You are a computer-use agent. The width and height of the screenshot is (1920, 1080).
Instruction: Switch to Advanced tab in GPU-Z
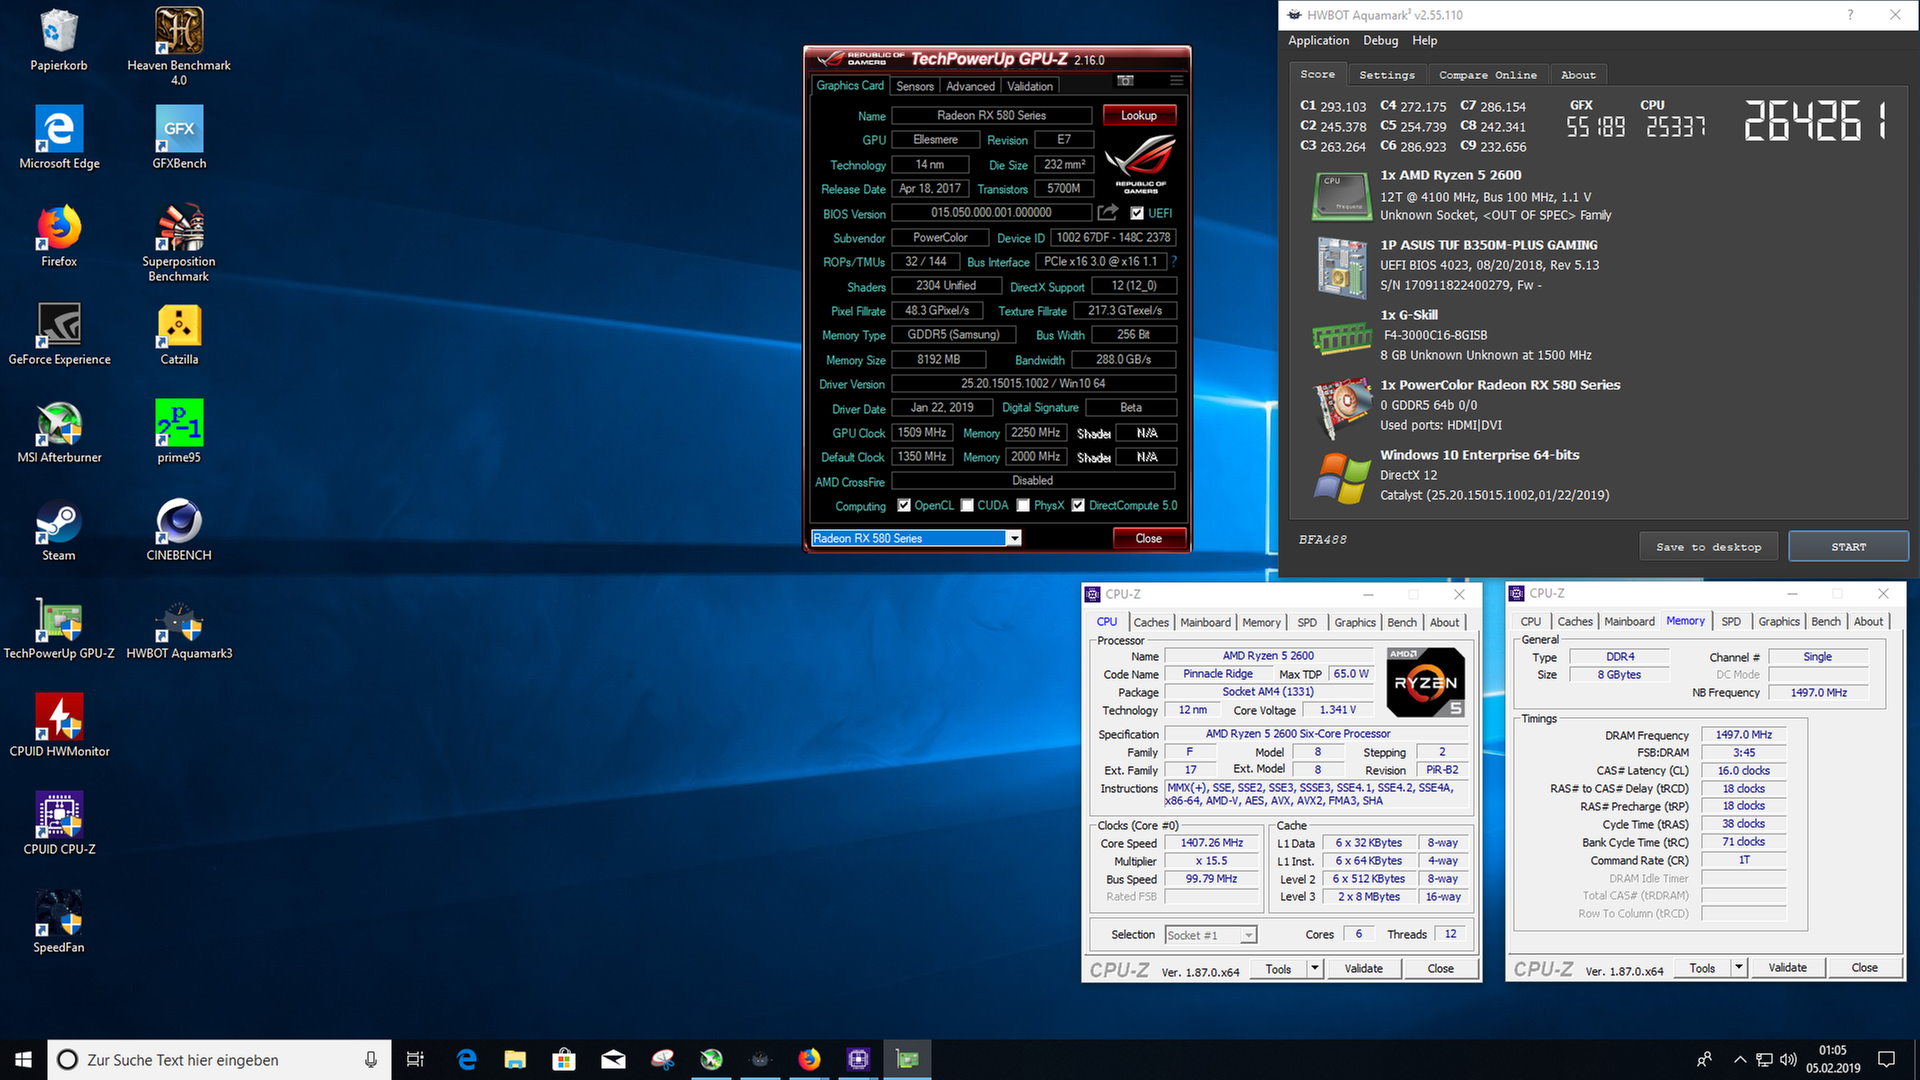[970, 86]
